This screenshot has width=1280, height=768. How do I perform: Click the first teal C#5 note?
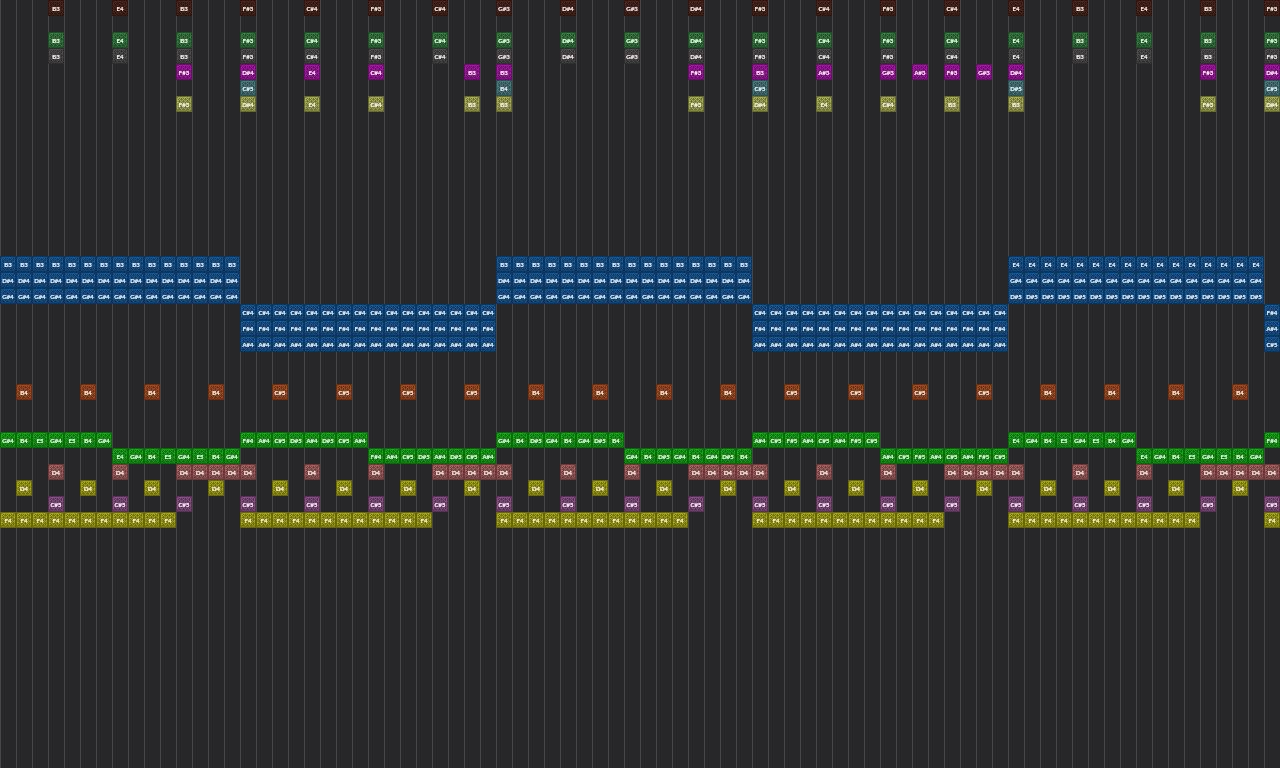tap(248, 88)
